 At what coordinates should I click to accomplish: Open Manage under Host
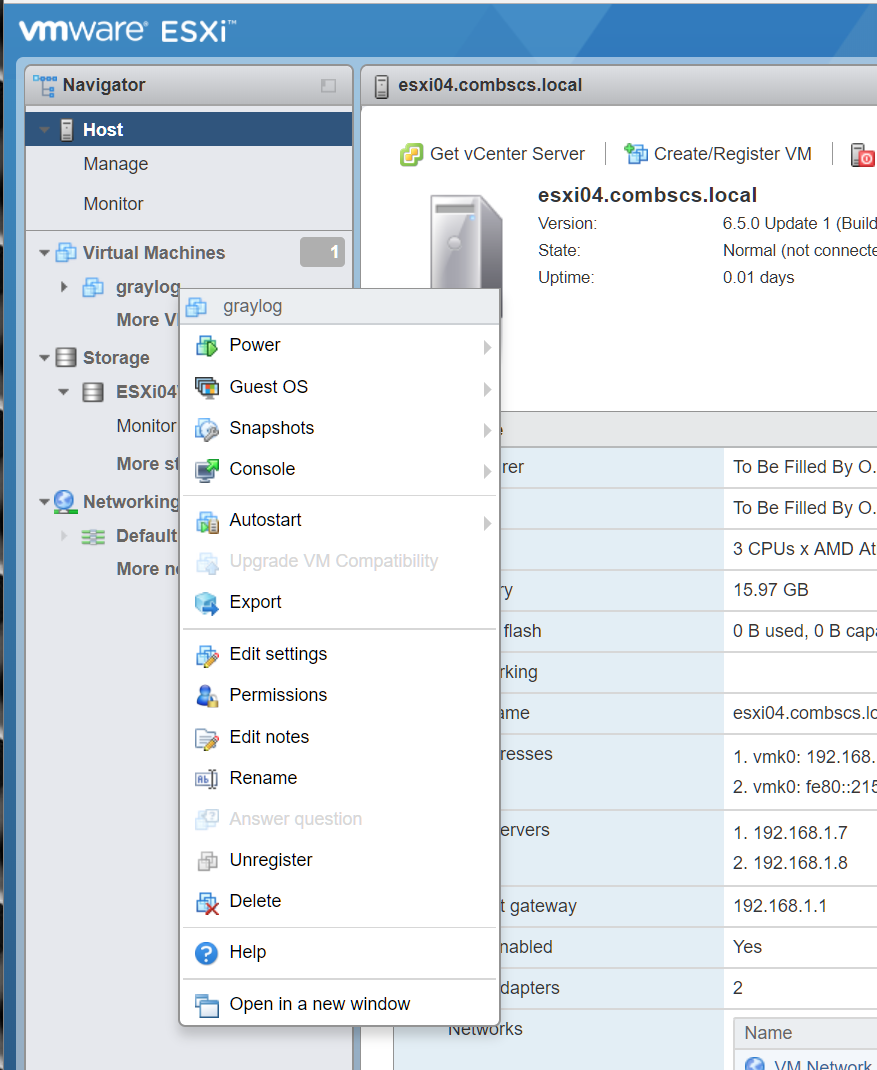click(115, 164)
